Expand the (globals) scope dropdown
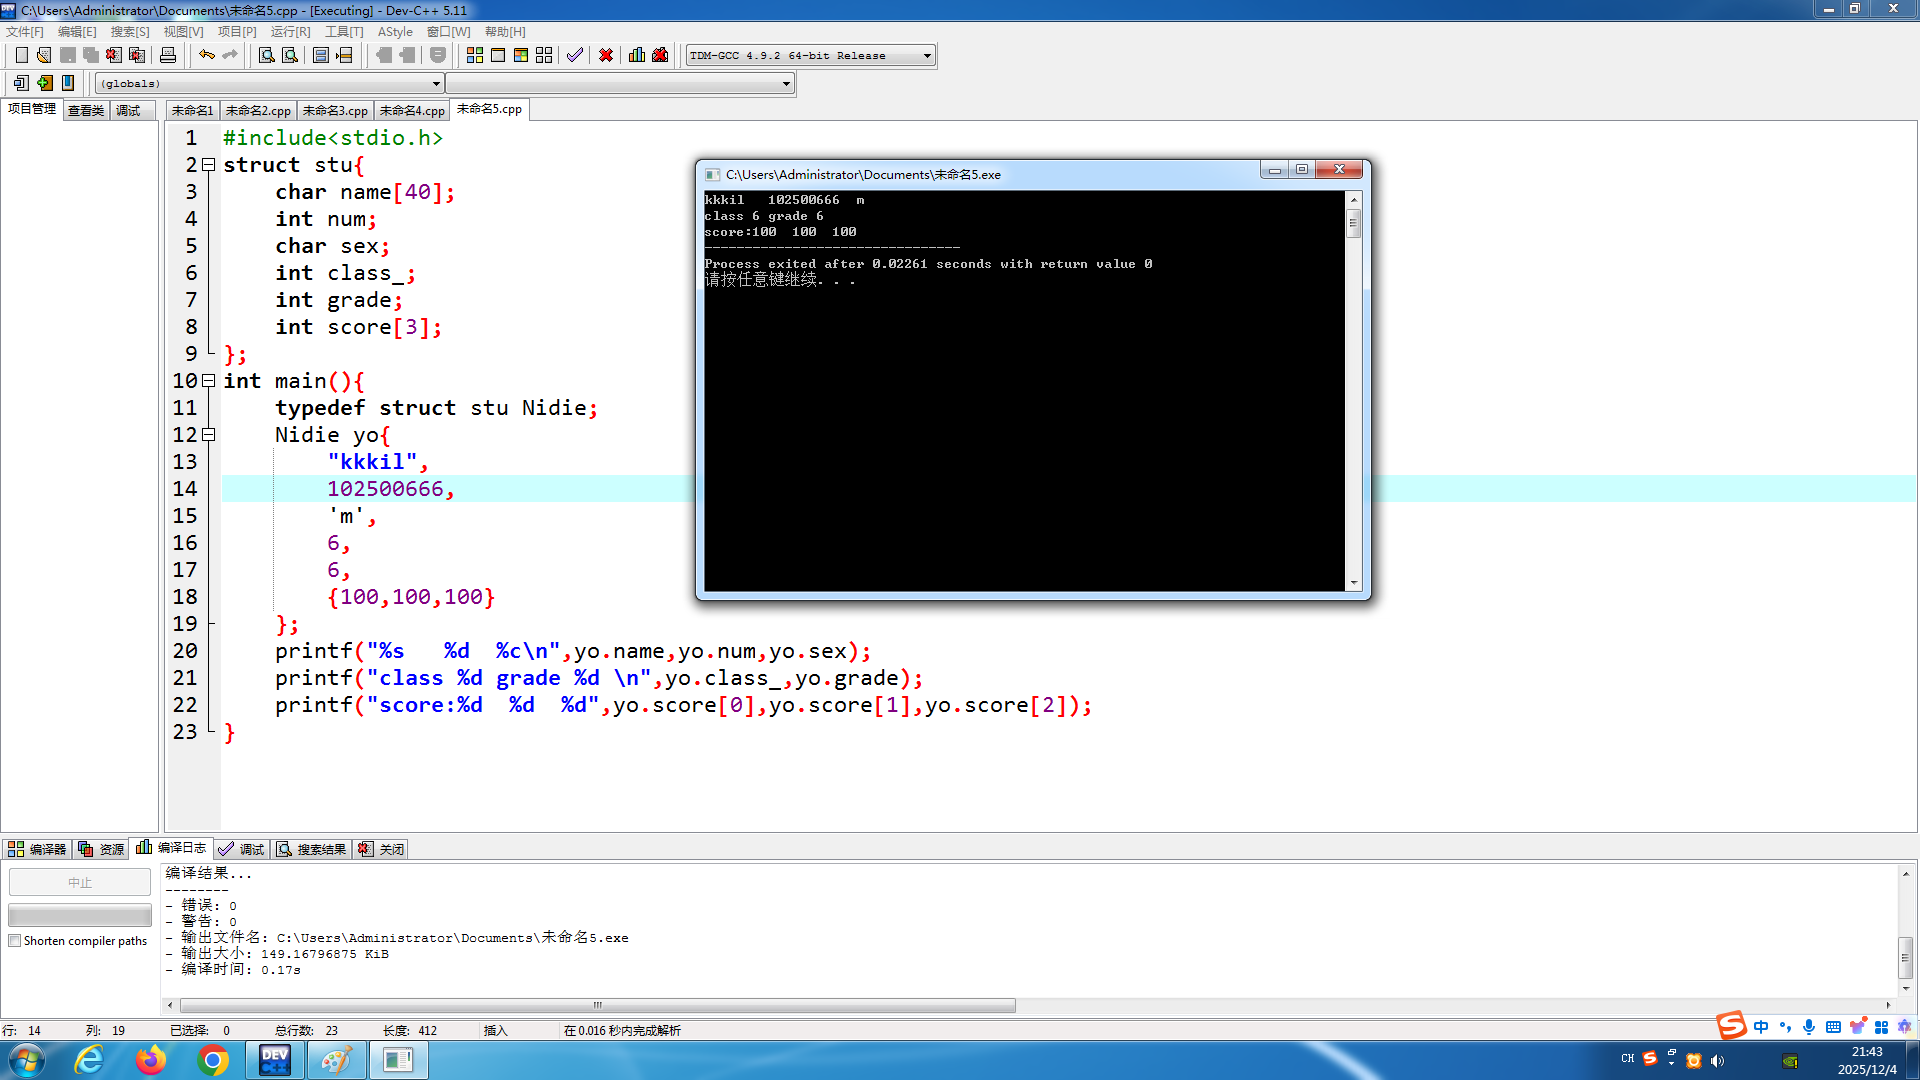 click(x=436, y=84)
